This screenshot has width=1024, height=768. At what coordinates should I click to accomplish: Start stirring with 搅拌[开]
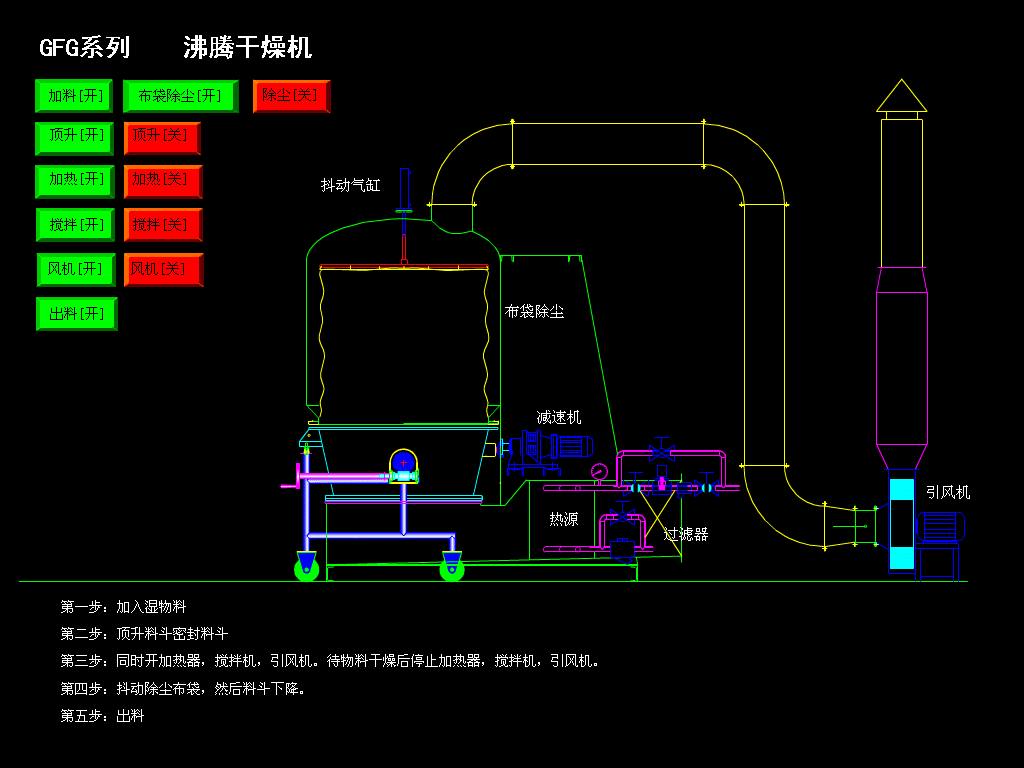point(75,224)
